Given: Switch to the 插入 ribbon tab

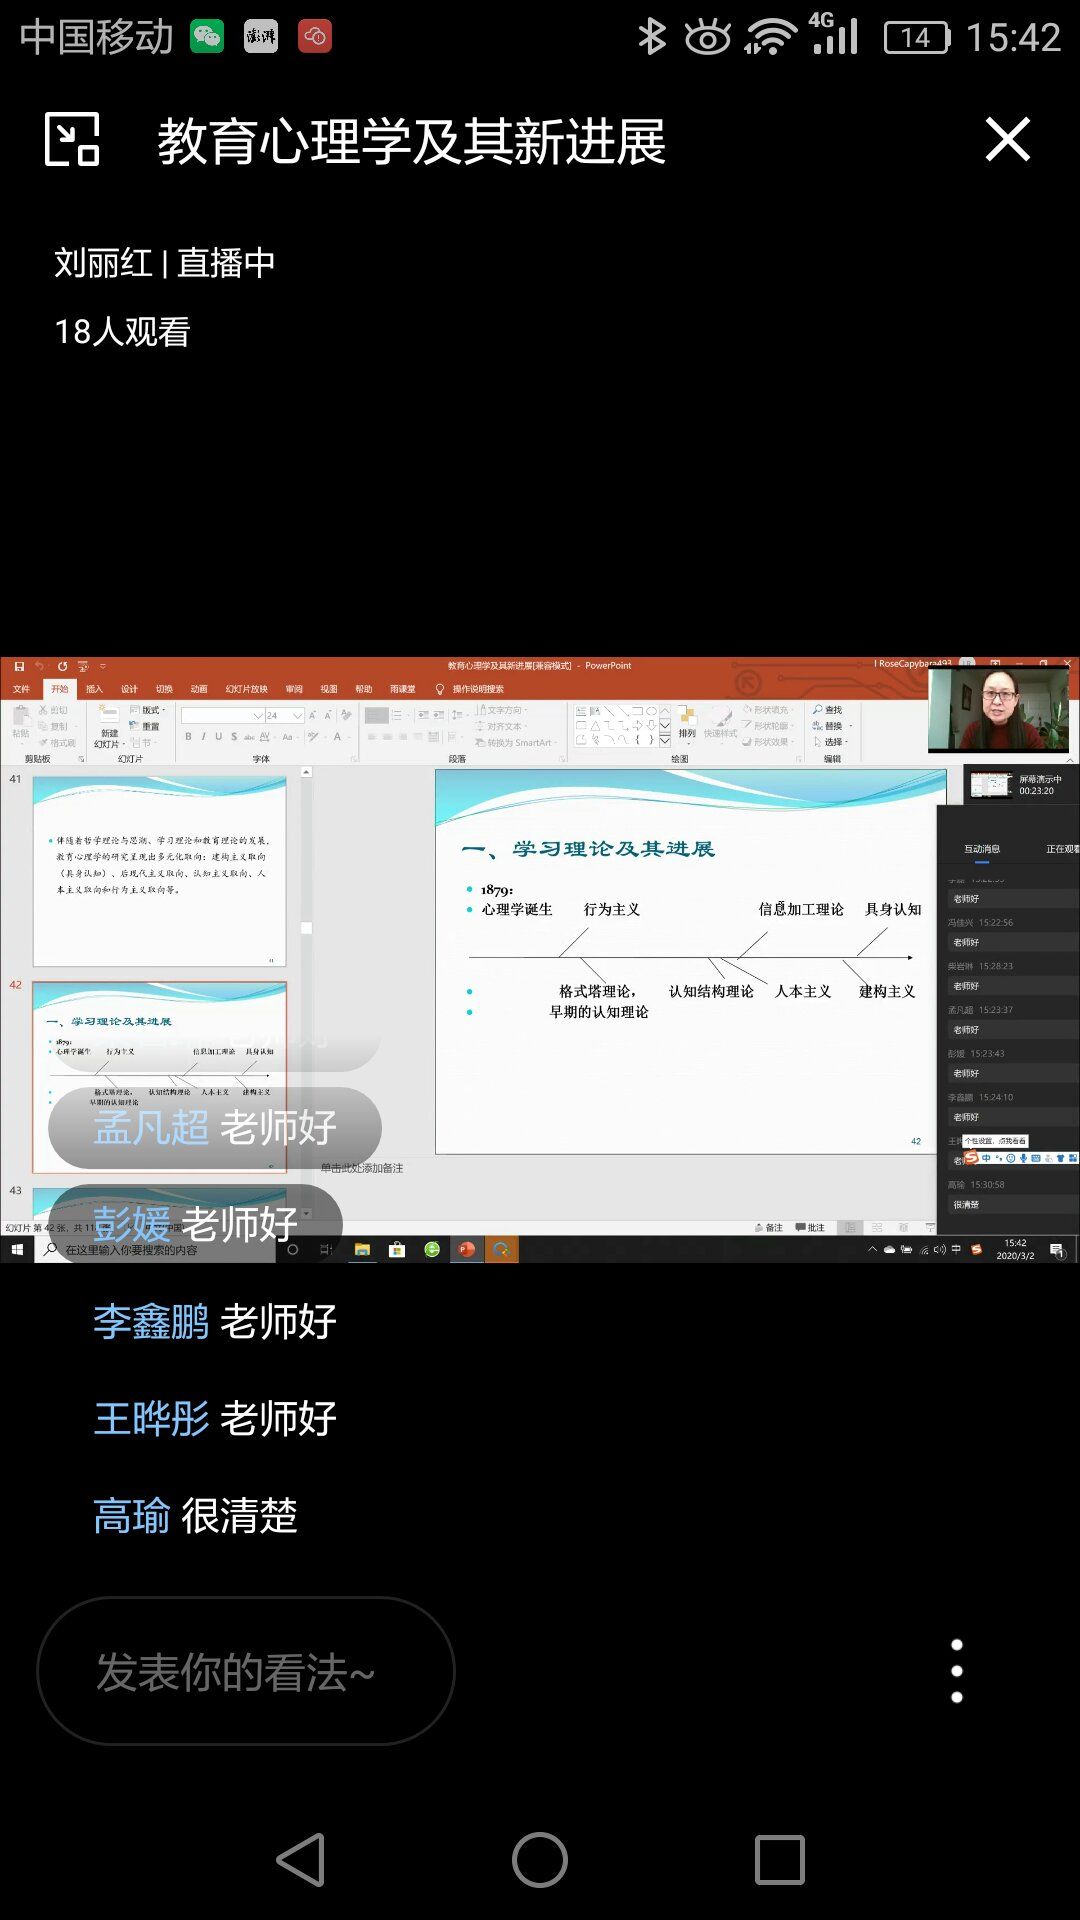Looking at the screenshot, I should coord(94,689).
